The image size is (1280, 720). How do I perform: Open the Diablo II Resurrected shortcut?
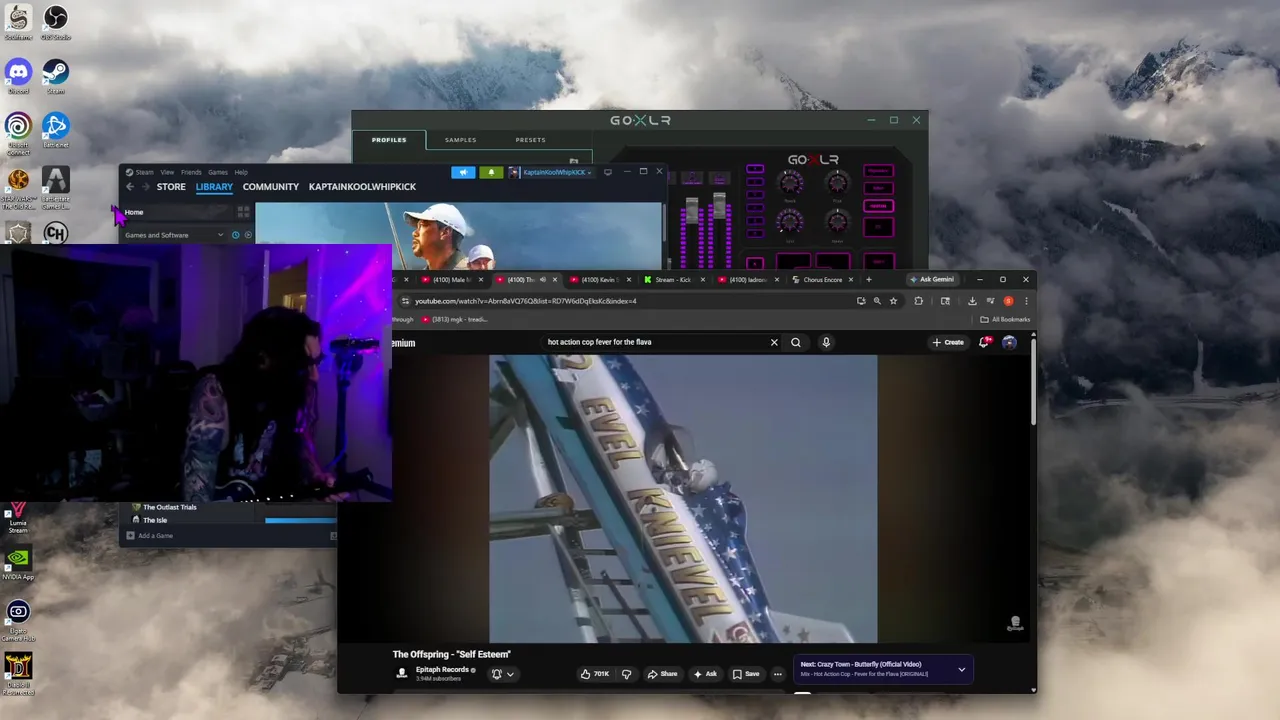click(18, 675)
